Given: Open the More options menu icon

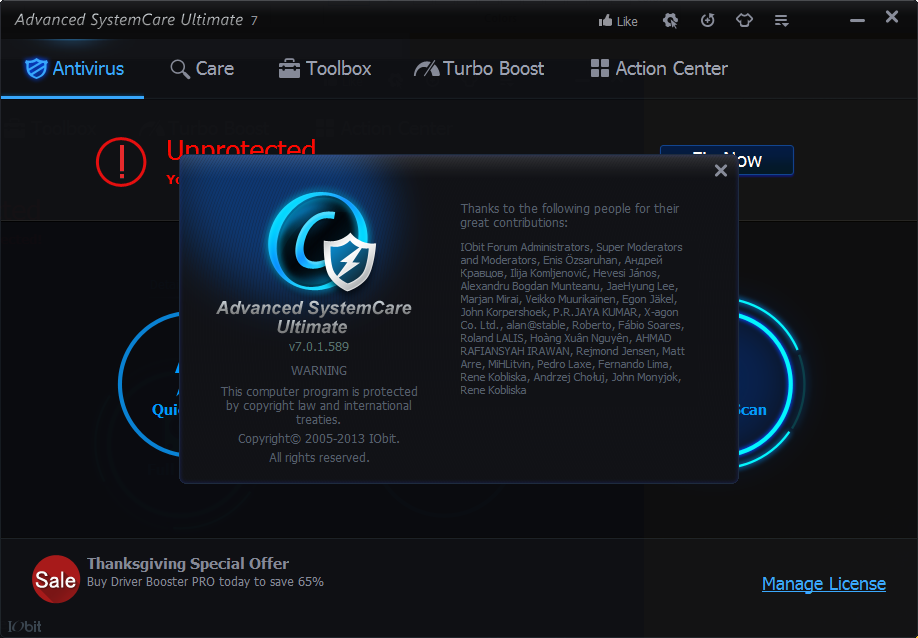Looking at the screenshot, I should pyautogui.click(x=782, y=22).
